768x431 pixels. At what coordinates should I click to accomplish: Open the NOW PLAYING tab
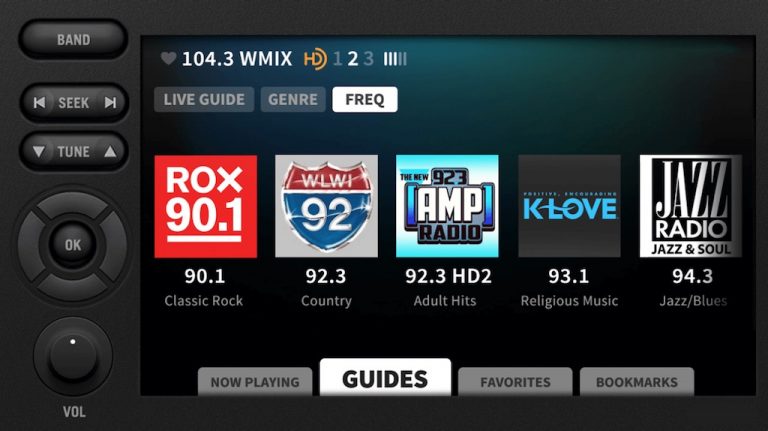tap(255, 382)
